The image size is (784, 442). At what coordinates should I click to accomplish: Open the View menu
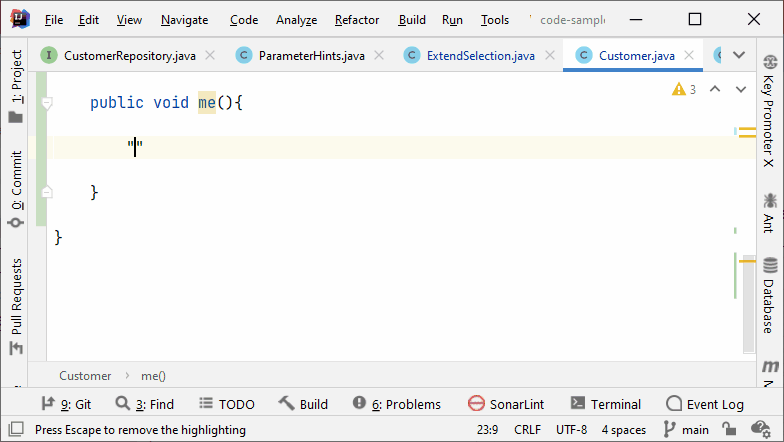(x=129, y=20)
